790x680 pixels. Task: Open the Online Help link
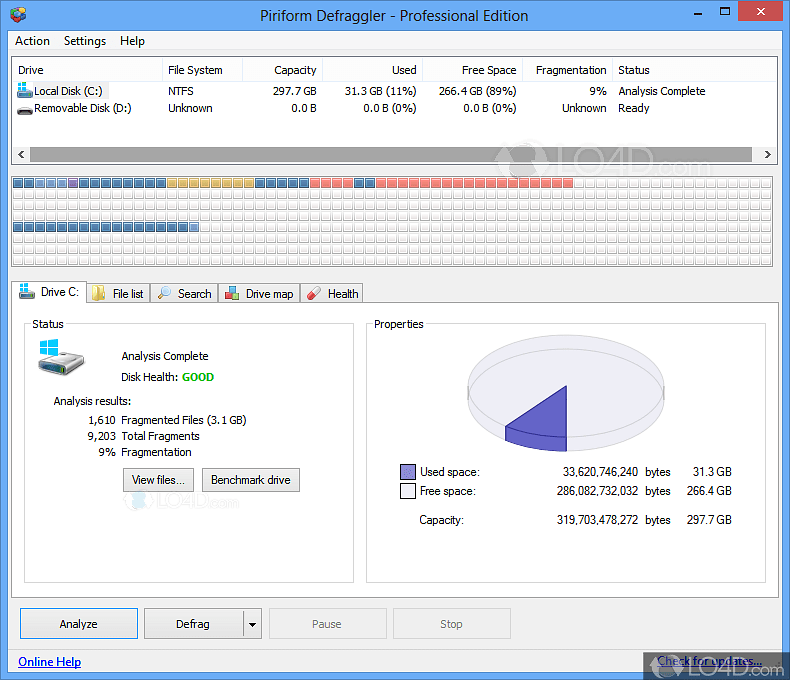[49, 661]
